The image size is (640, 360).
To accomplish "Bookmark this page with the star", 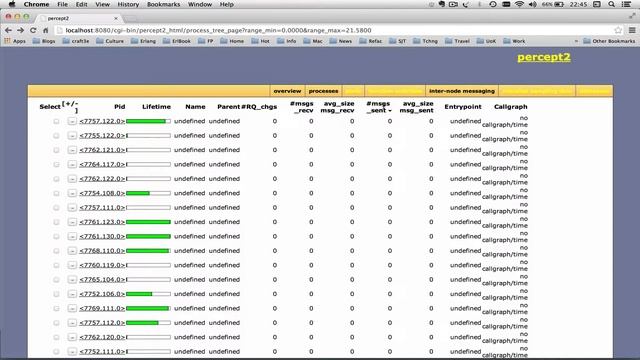I will [618, 30].
